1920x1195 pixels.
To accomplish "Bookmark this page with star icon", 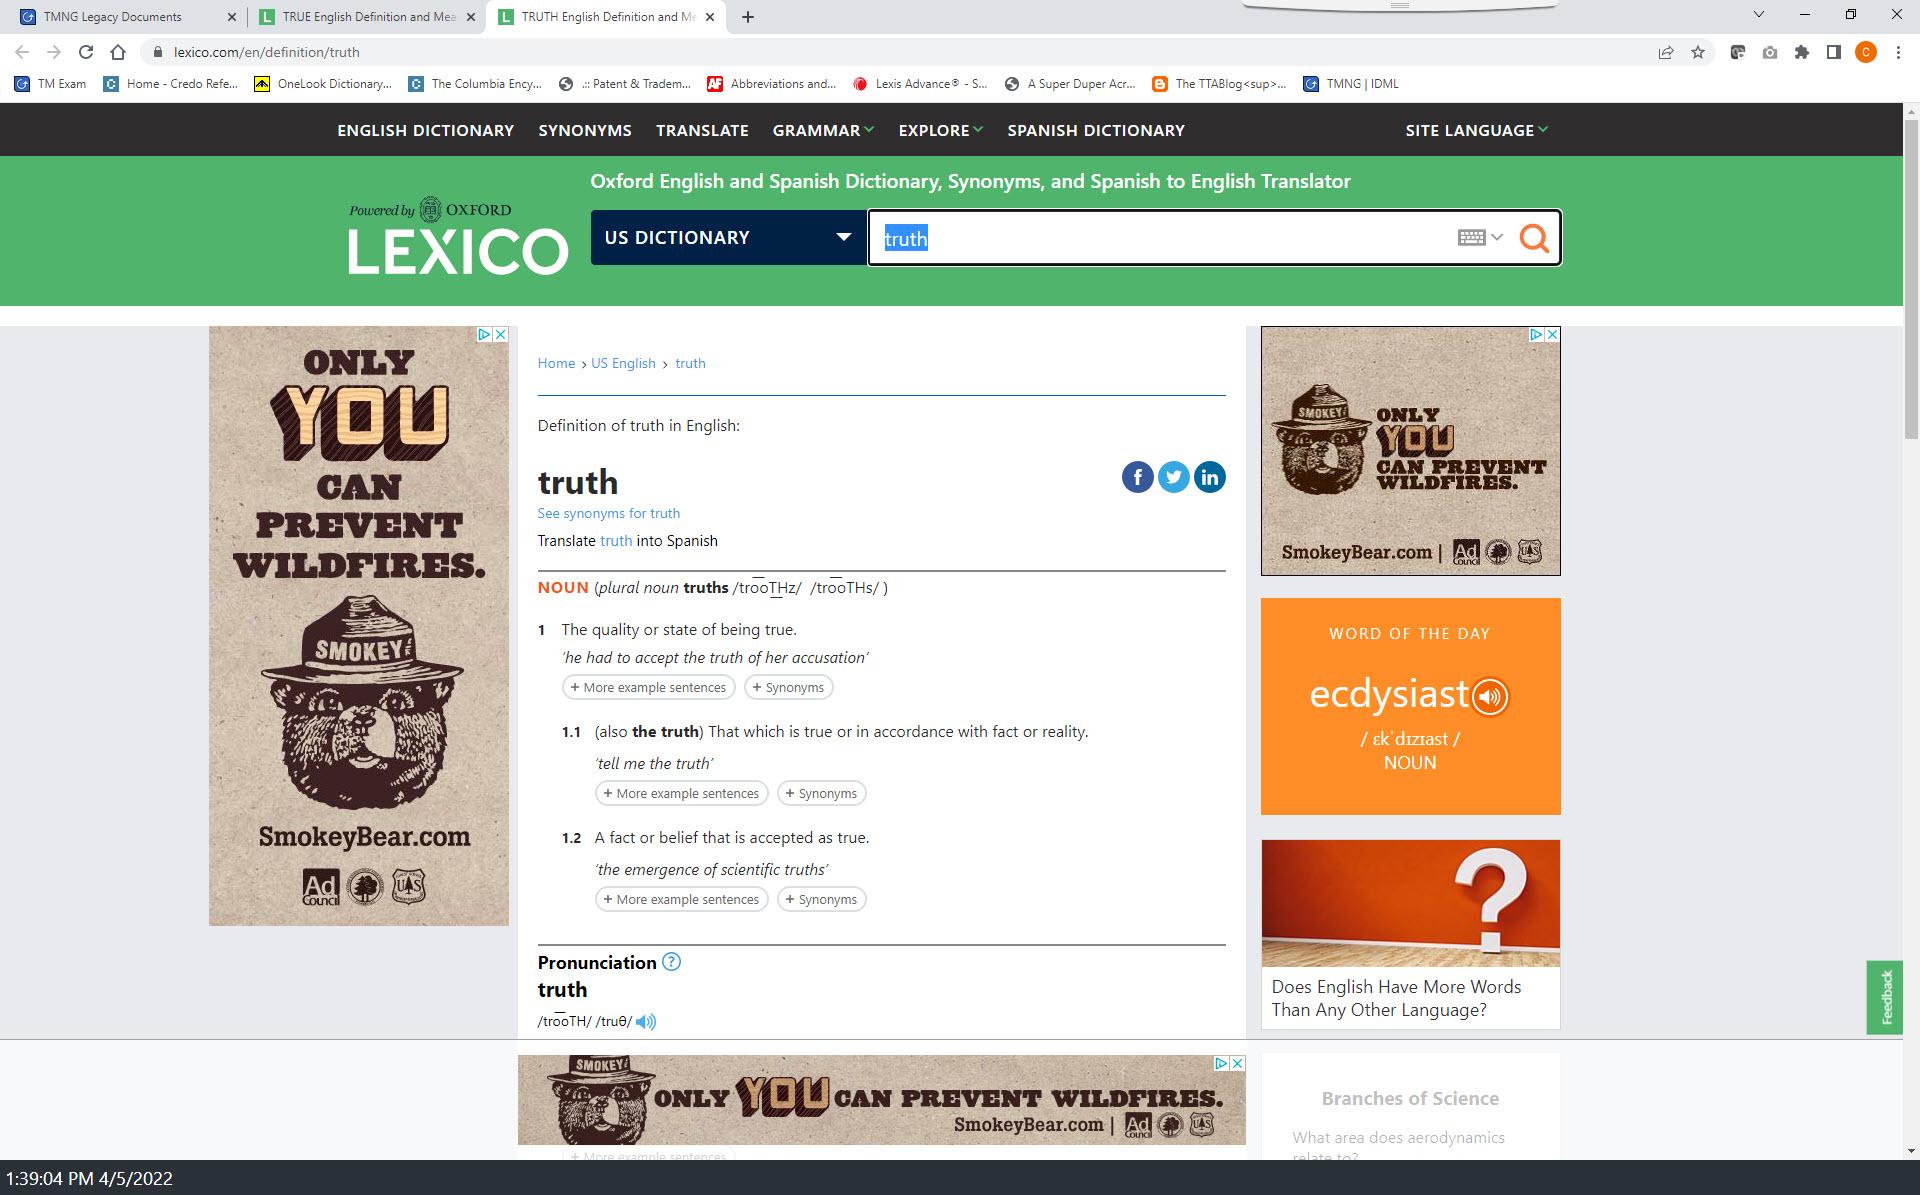I will (x=1698, y=52).
